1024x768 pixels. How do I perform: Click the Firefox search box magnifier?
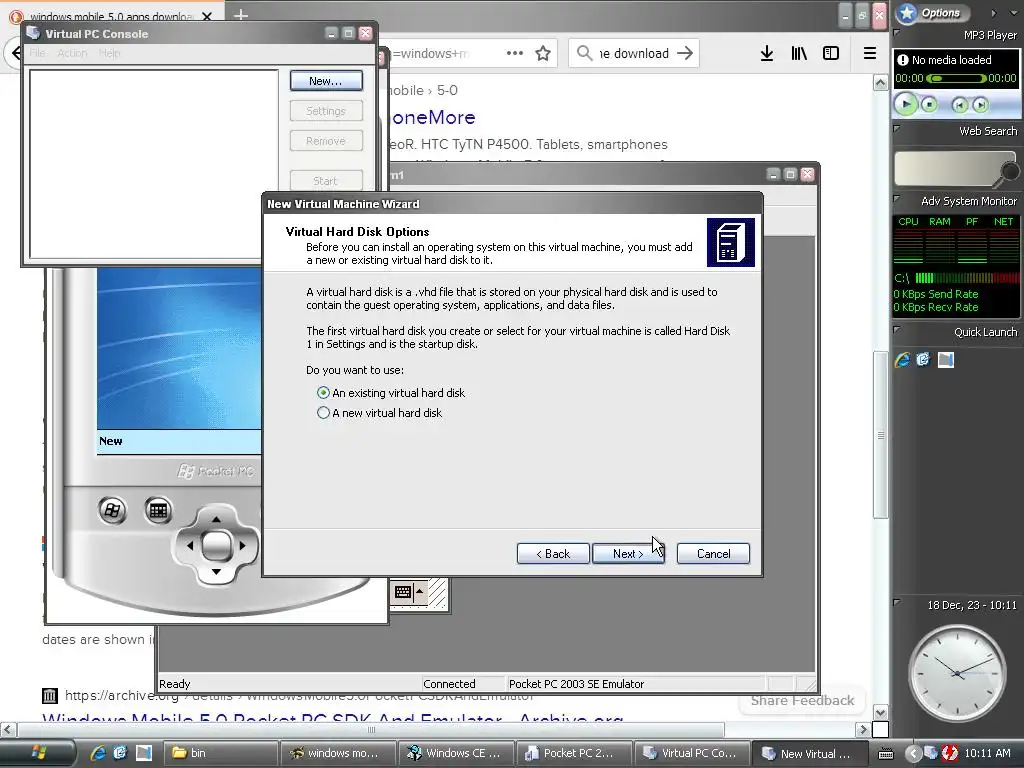[584, 54]
